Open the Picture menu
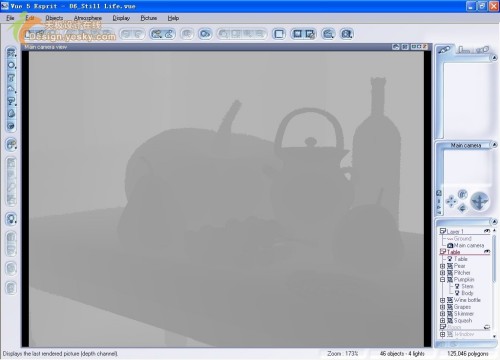The image size is (500, 360). [149, 18]
